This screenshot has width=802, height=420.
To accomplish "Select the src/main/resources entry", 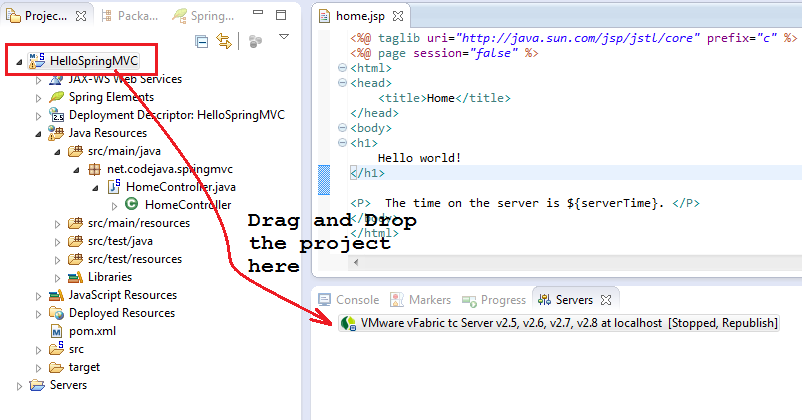I will pyautogui.click(x=139, y=223).
